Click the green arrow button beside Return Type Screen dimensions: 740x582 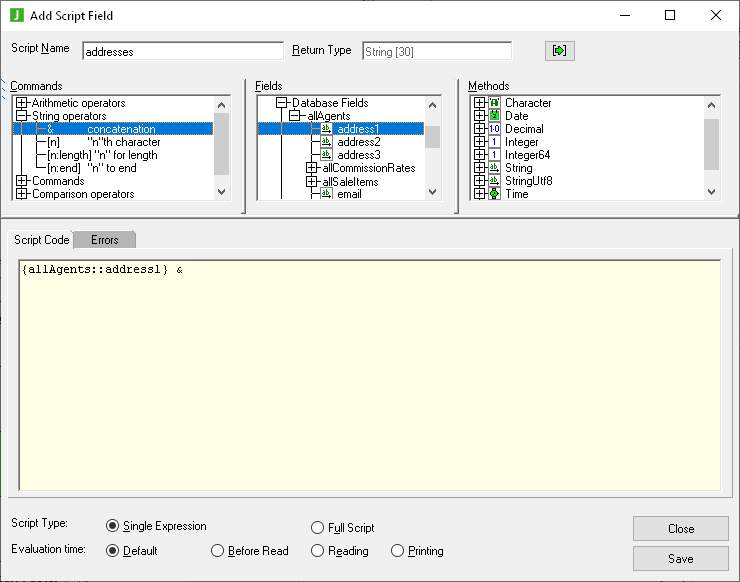coord(559,51)
